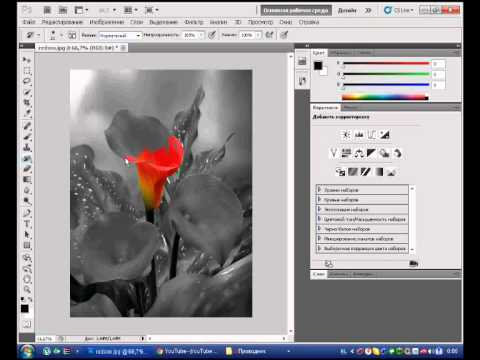
Task: Add a Photo Filter adjustment
Action: coord(384,153)
